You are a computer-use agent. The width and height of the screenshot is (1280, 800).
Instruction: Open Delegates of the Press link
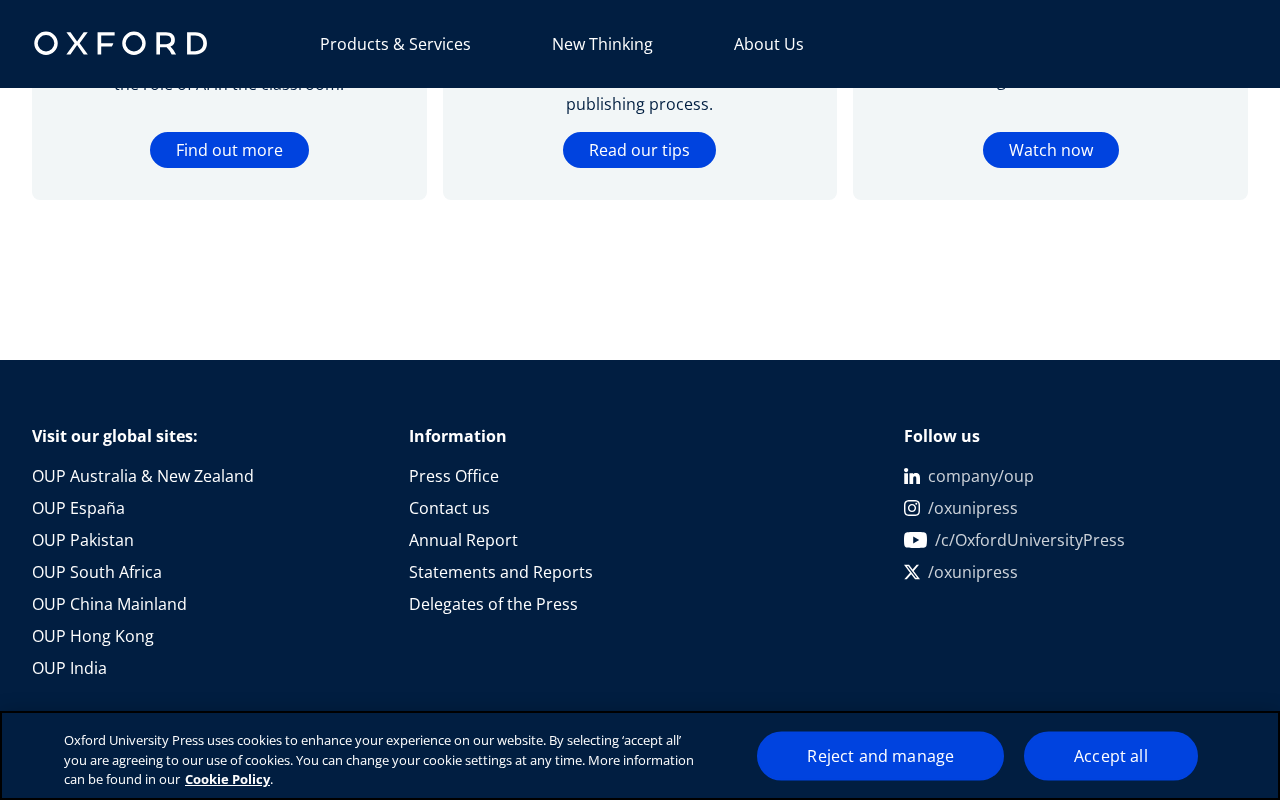coord(493,604)
